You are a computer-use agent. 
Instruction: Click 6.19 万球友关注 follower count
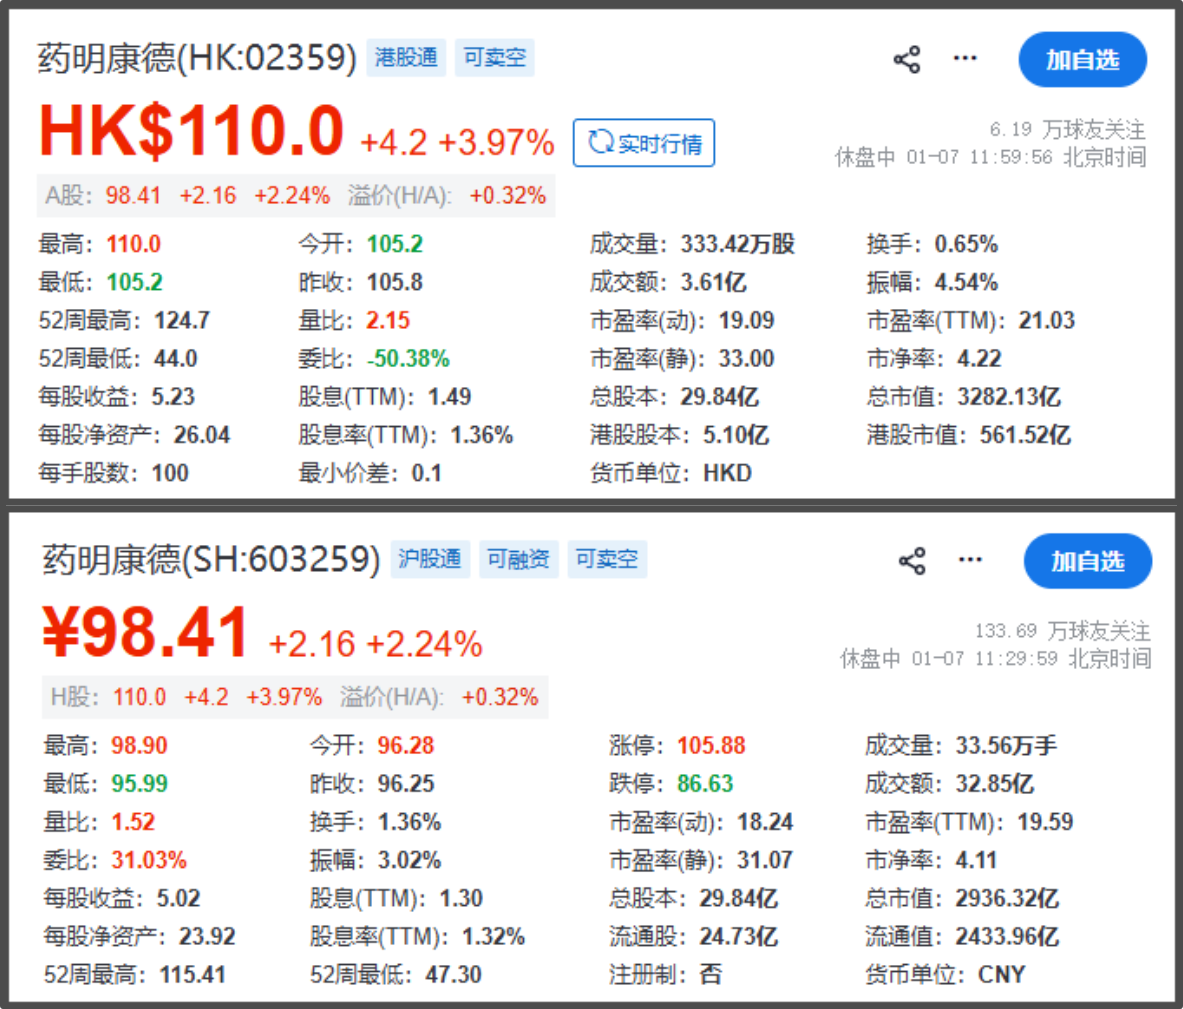tap(1067, 130)
